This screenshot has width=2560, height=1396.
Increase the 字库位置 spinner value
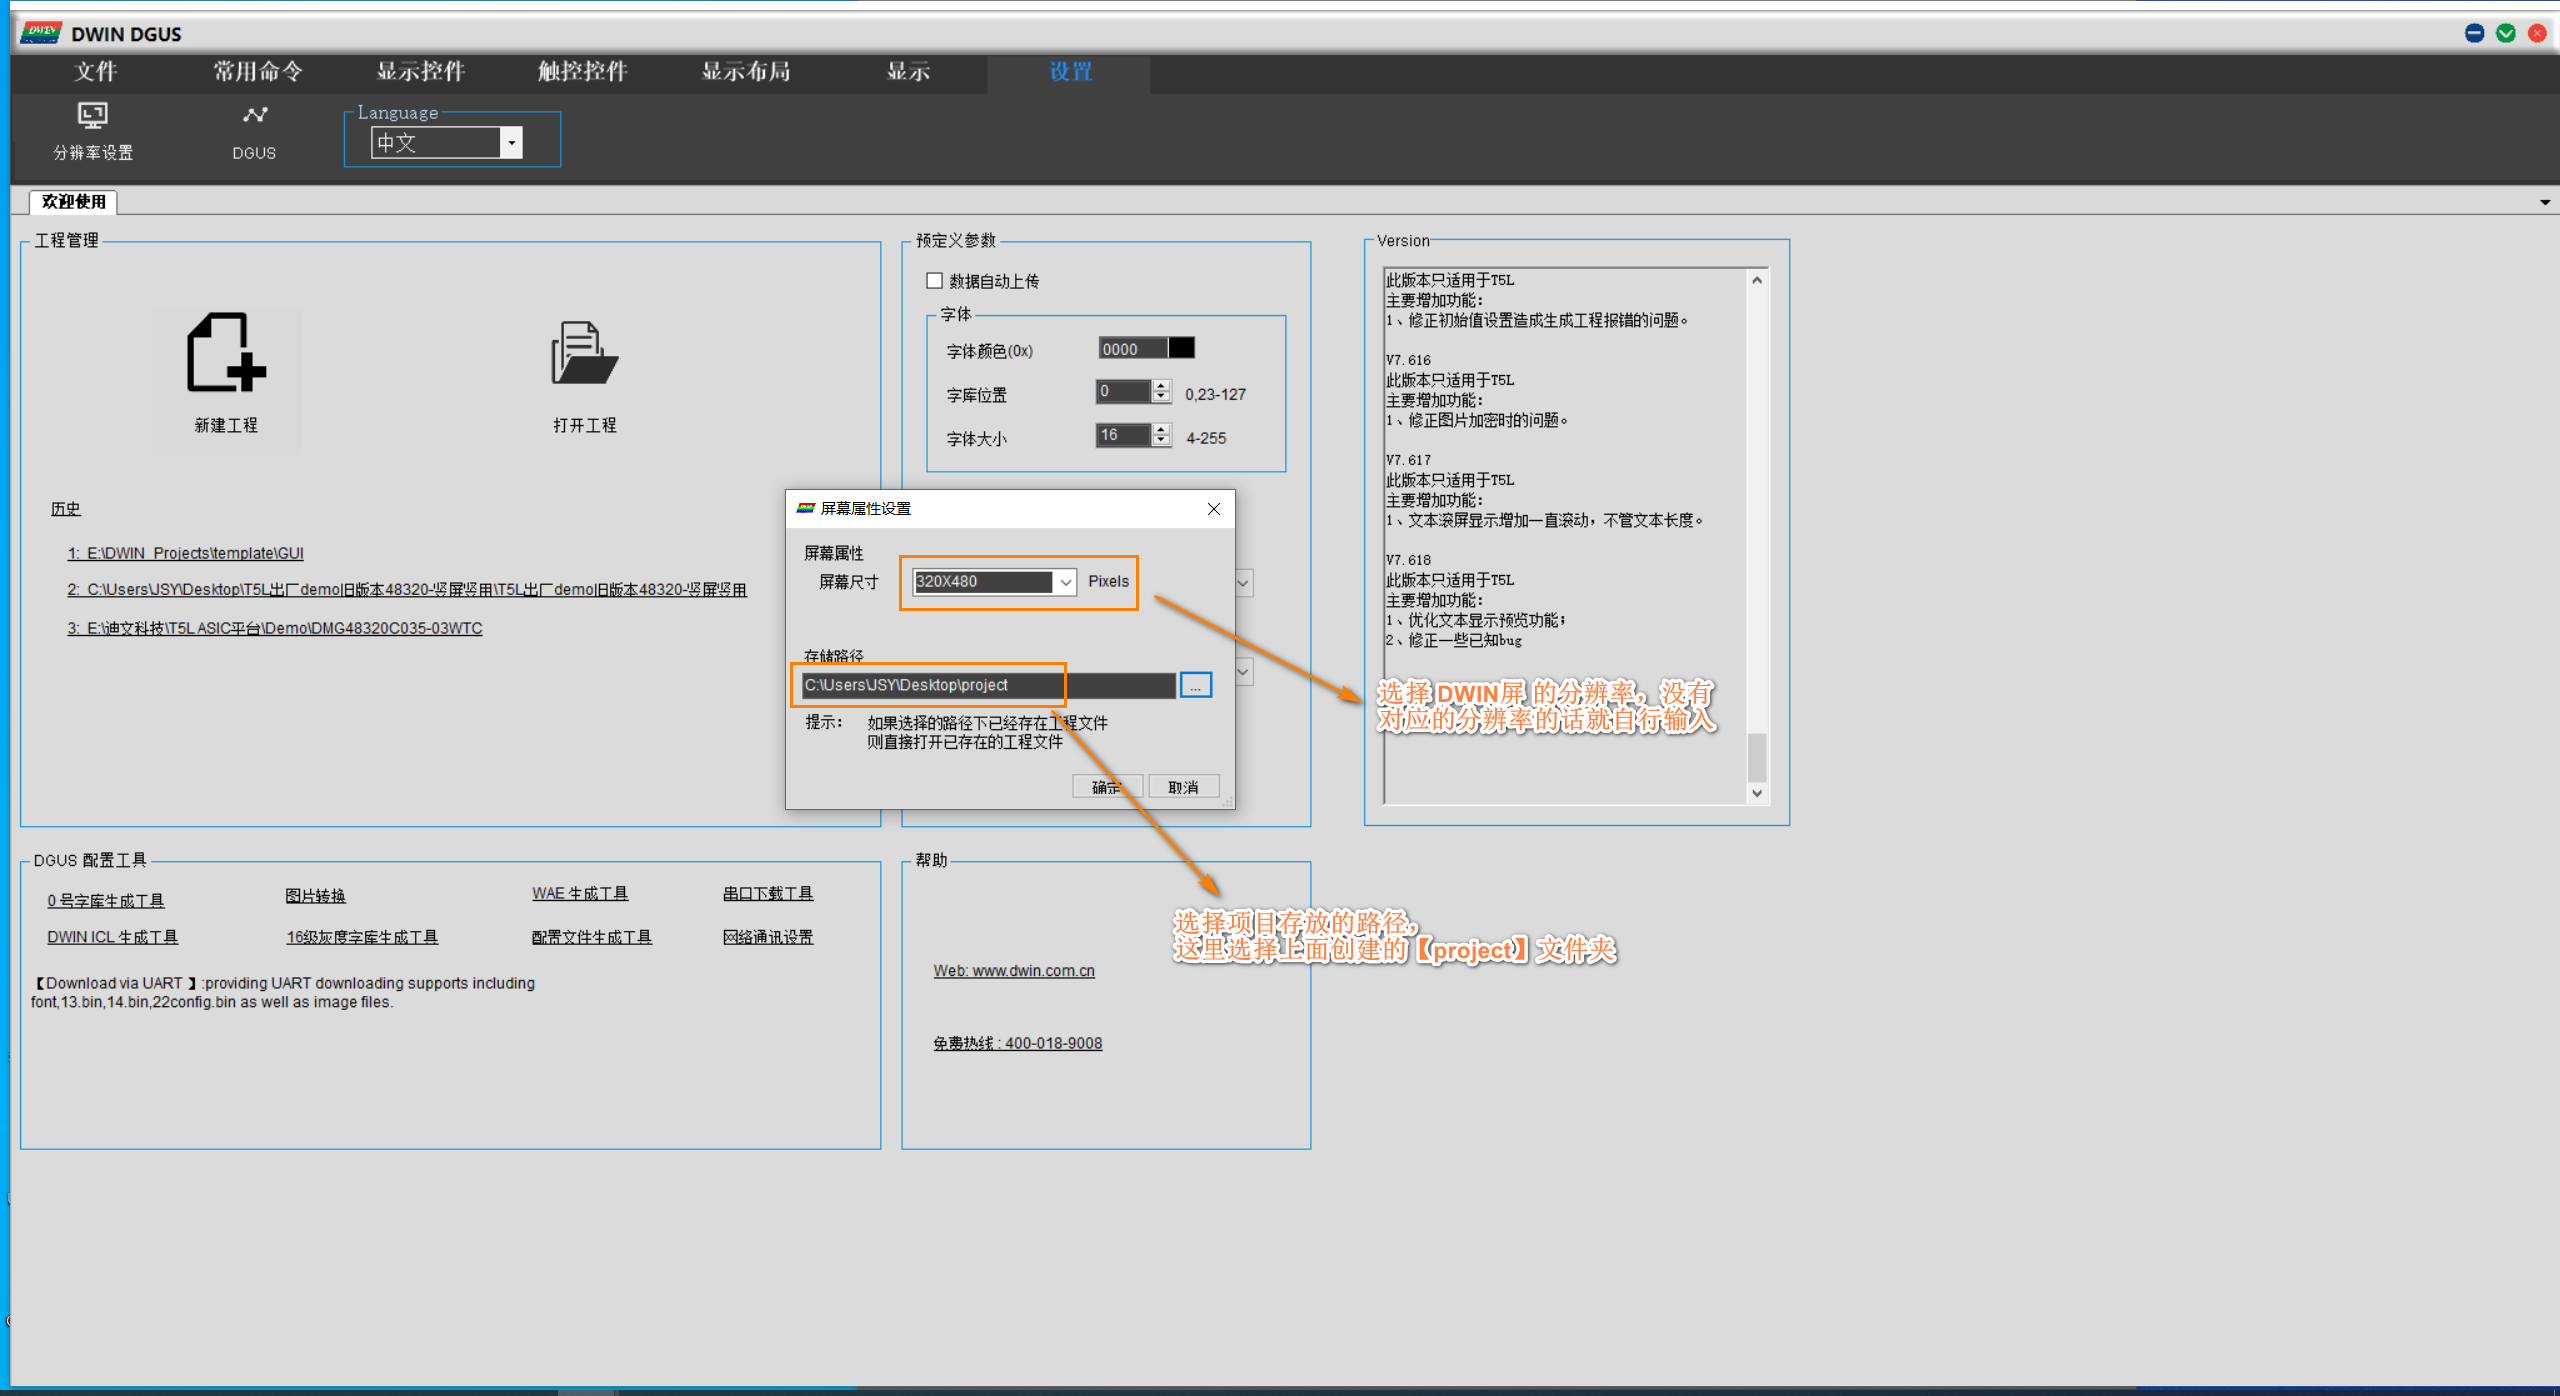click(x=1161, y=386)
